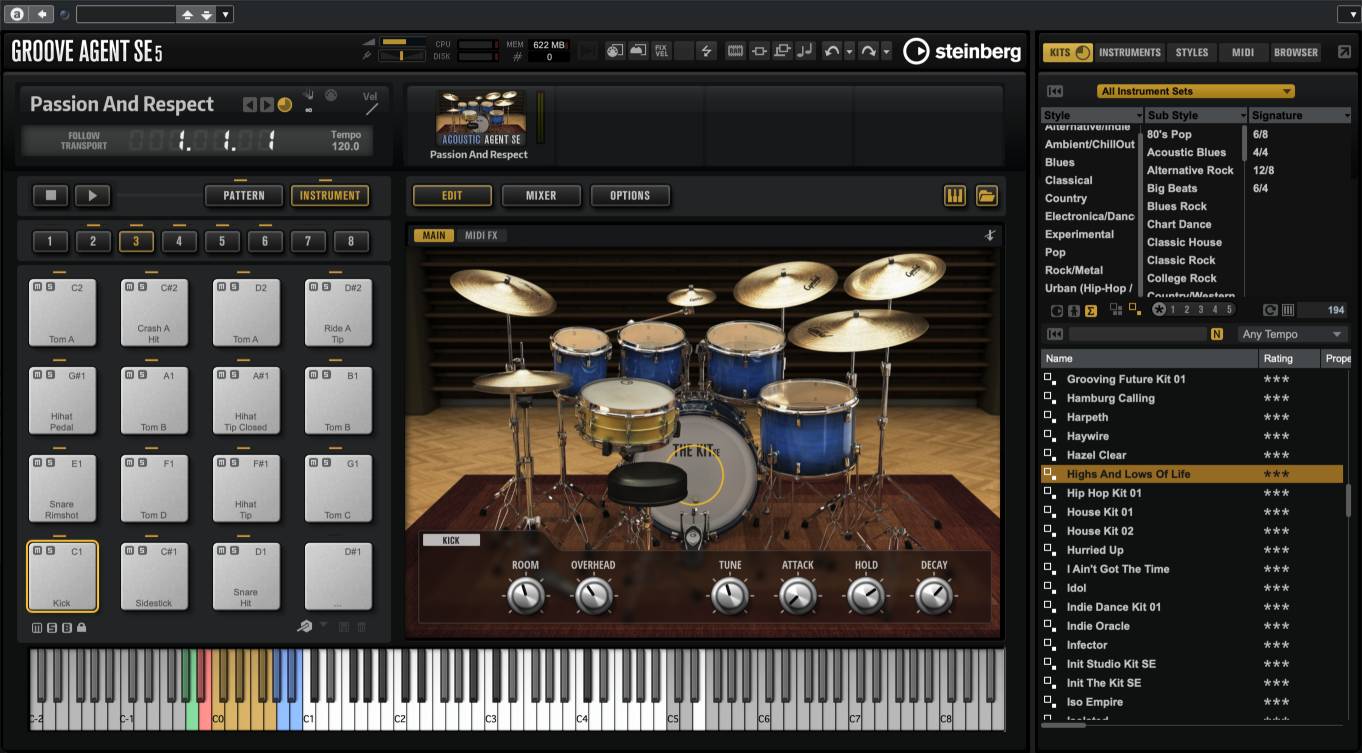This screenshot has width=1362, height=753.
Task: Open the Steinberg logo
Action: pos(962,51)
